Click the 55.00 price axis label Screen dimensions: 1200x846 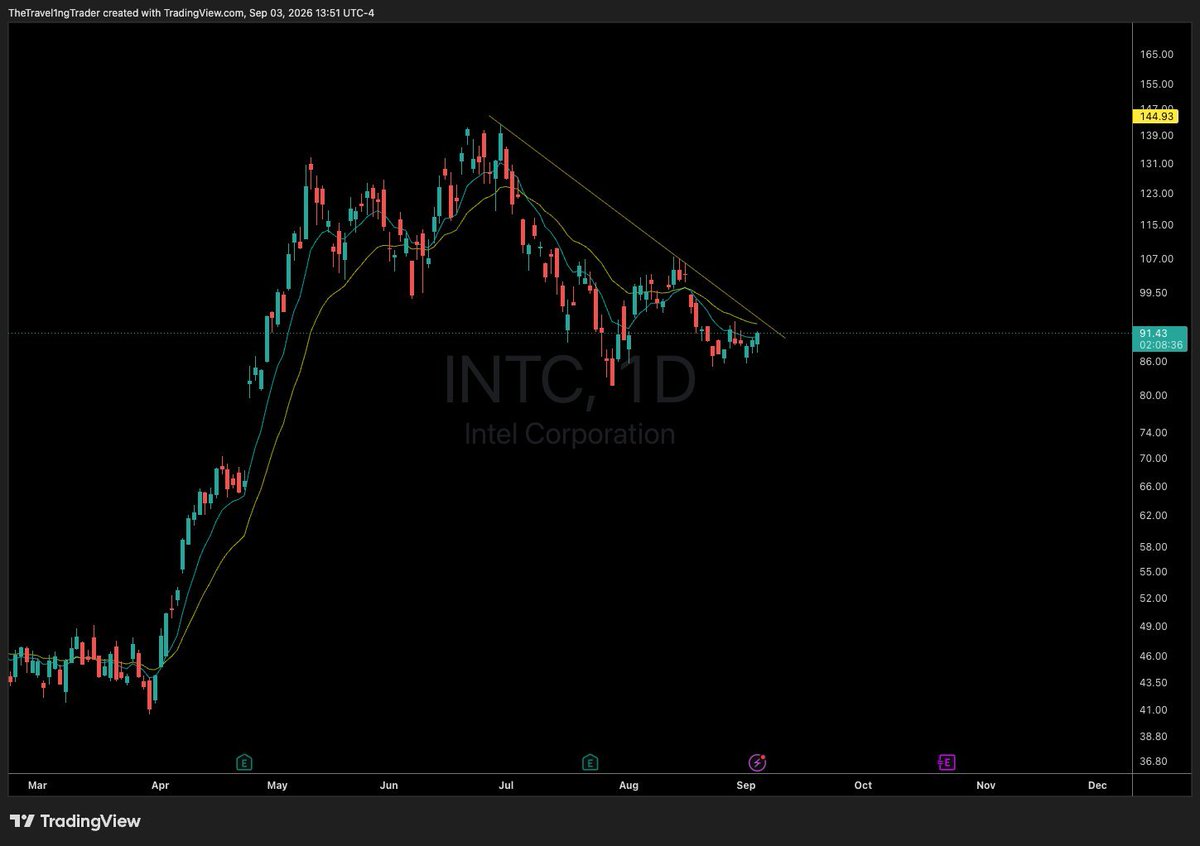click(x=1155, y=571)
